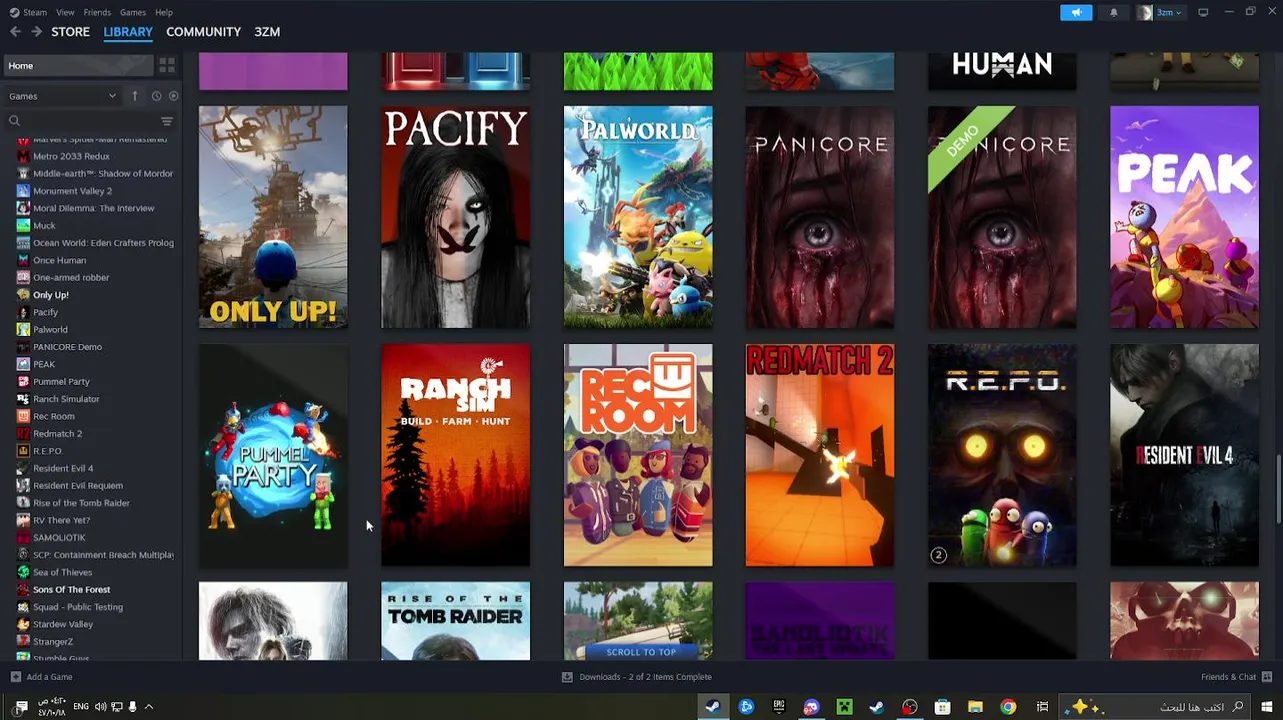Open the Palworld game cover
This screenshot has width=1283, height=720.
638,217
